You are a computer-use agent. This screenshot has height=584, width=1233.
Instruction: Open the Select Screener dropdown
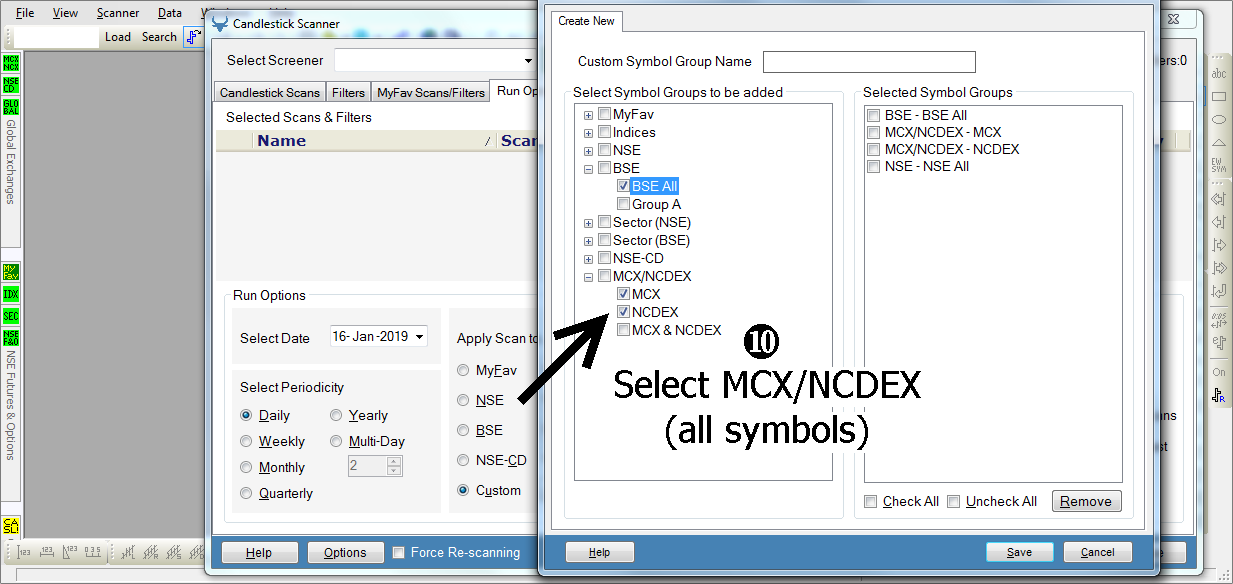[x=529, y=61]
